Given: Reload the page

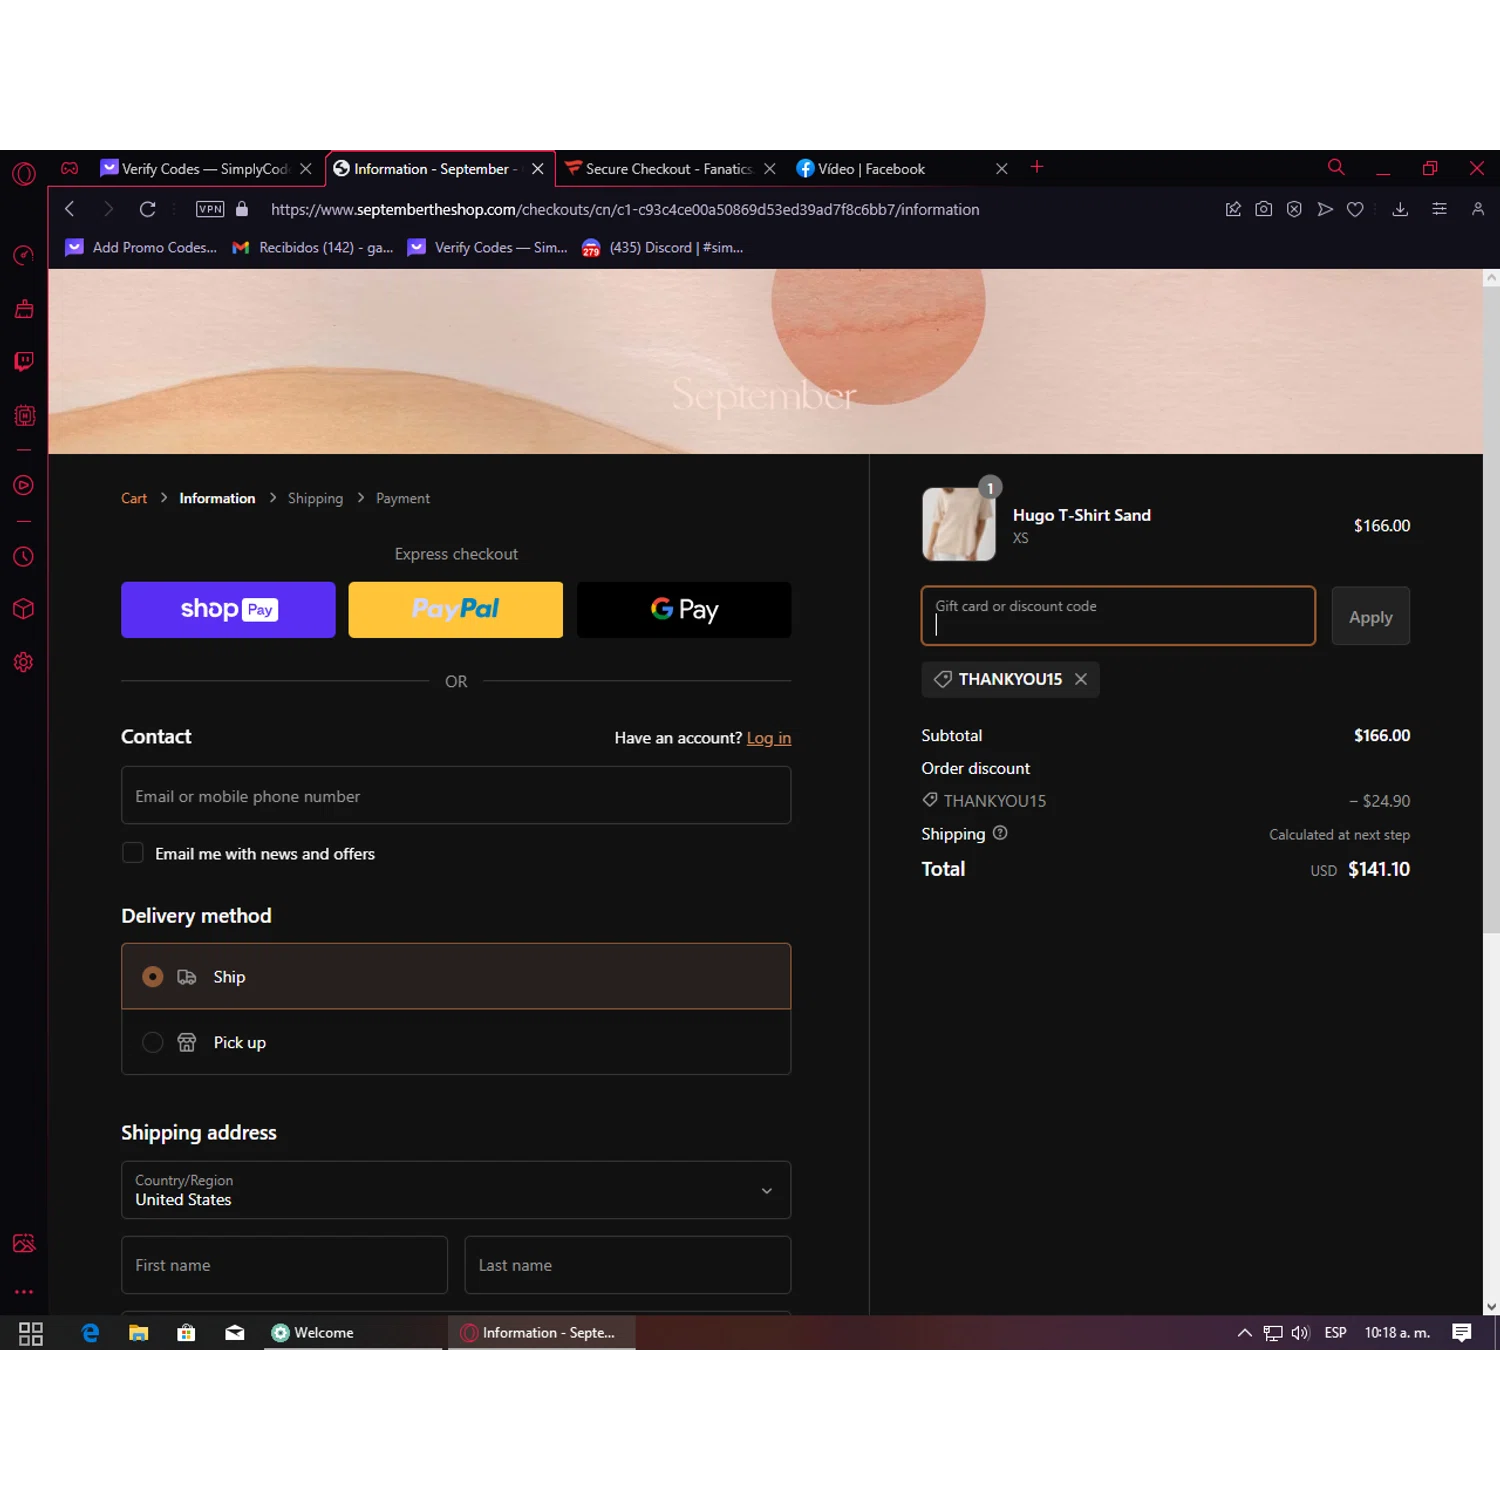Looking at the screenshot, I should [x=147, y=209].
